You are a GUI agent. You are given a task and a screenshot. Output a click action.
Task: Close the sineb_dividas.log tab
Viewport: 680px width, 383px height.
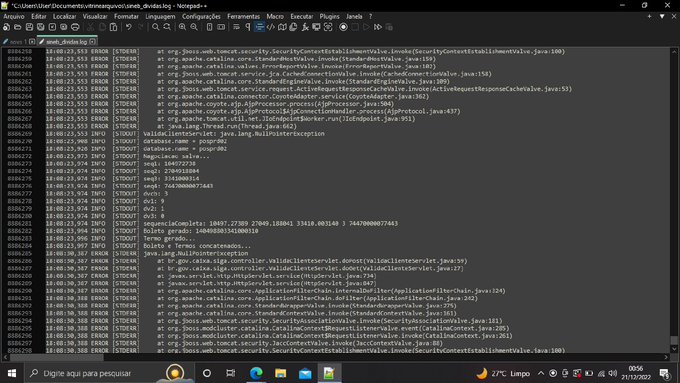coord(92,42)
